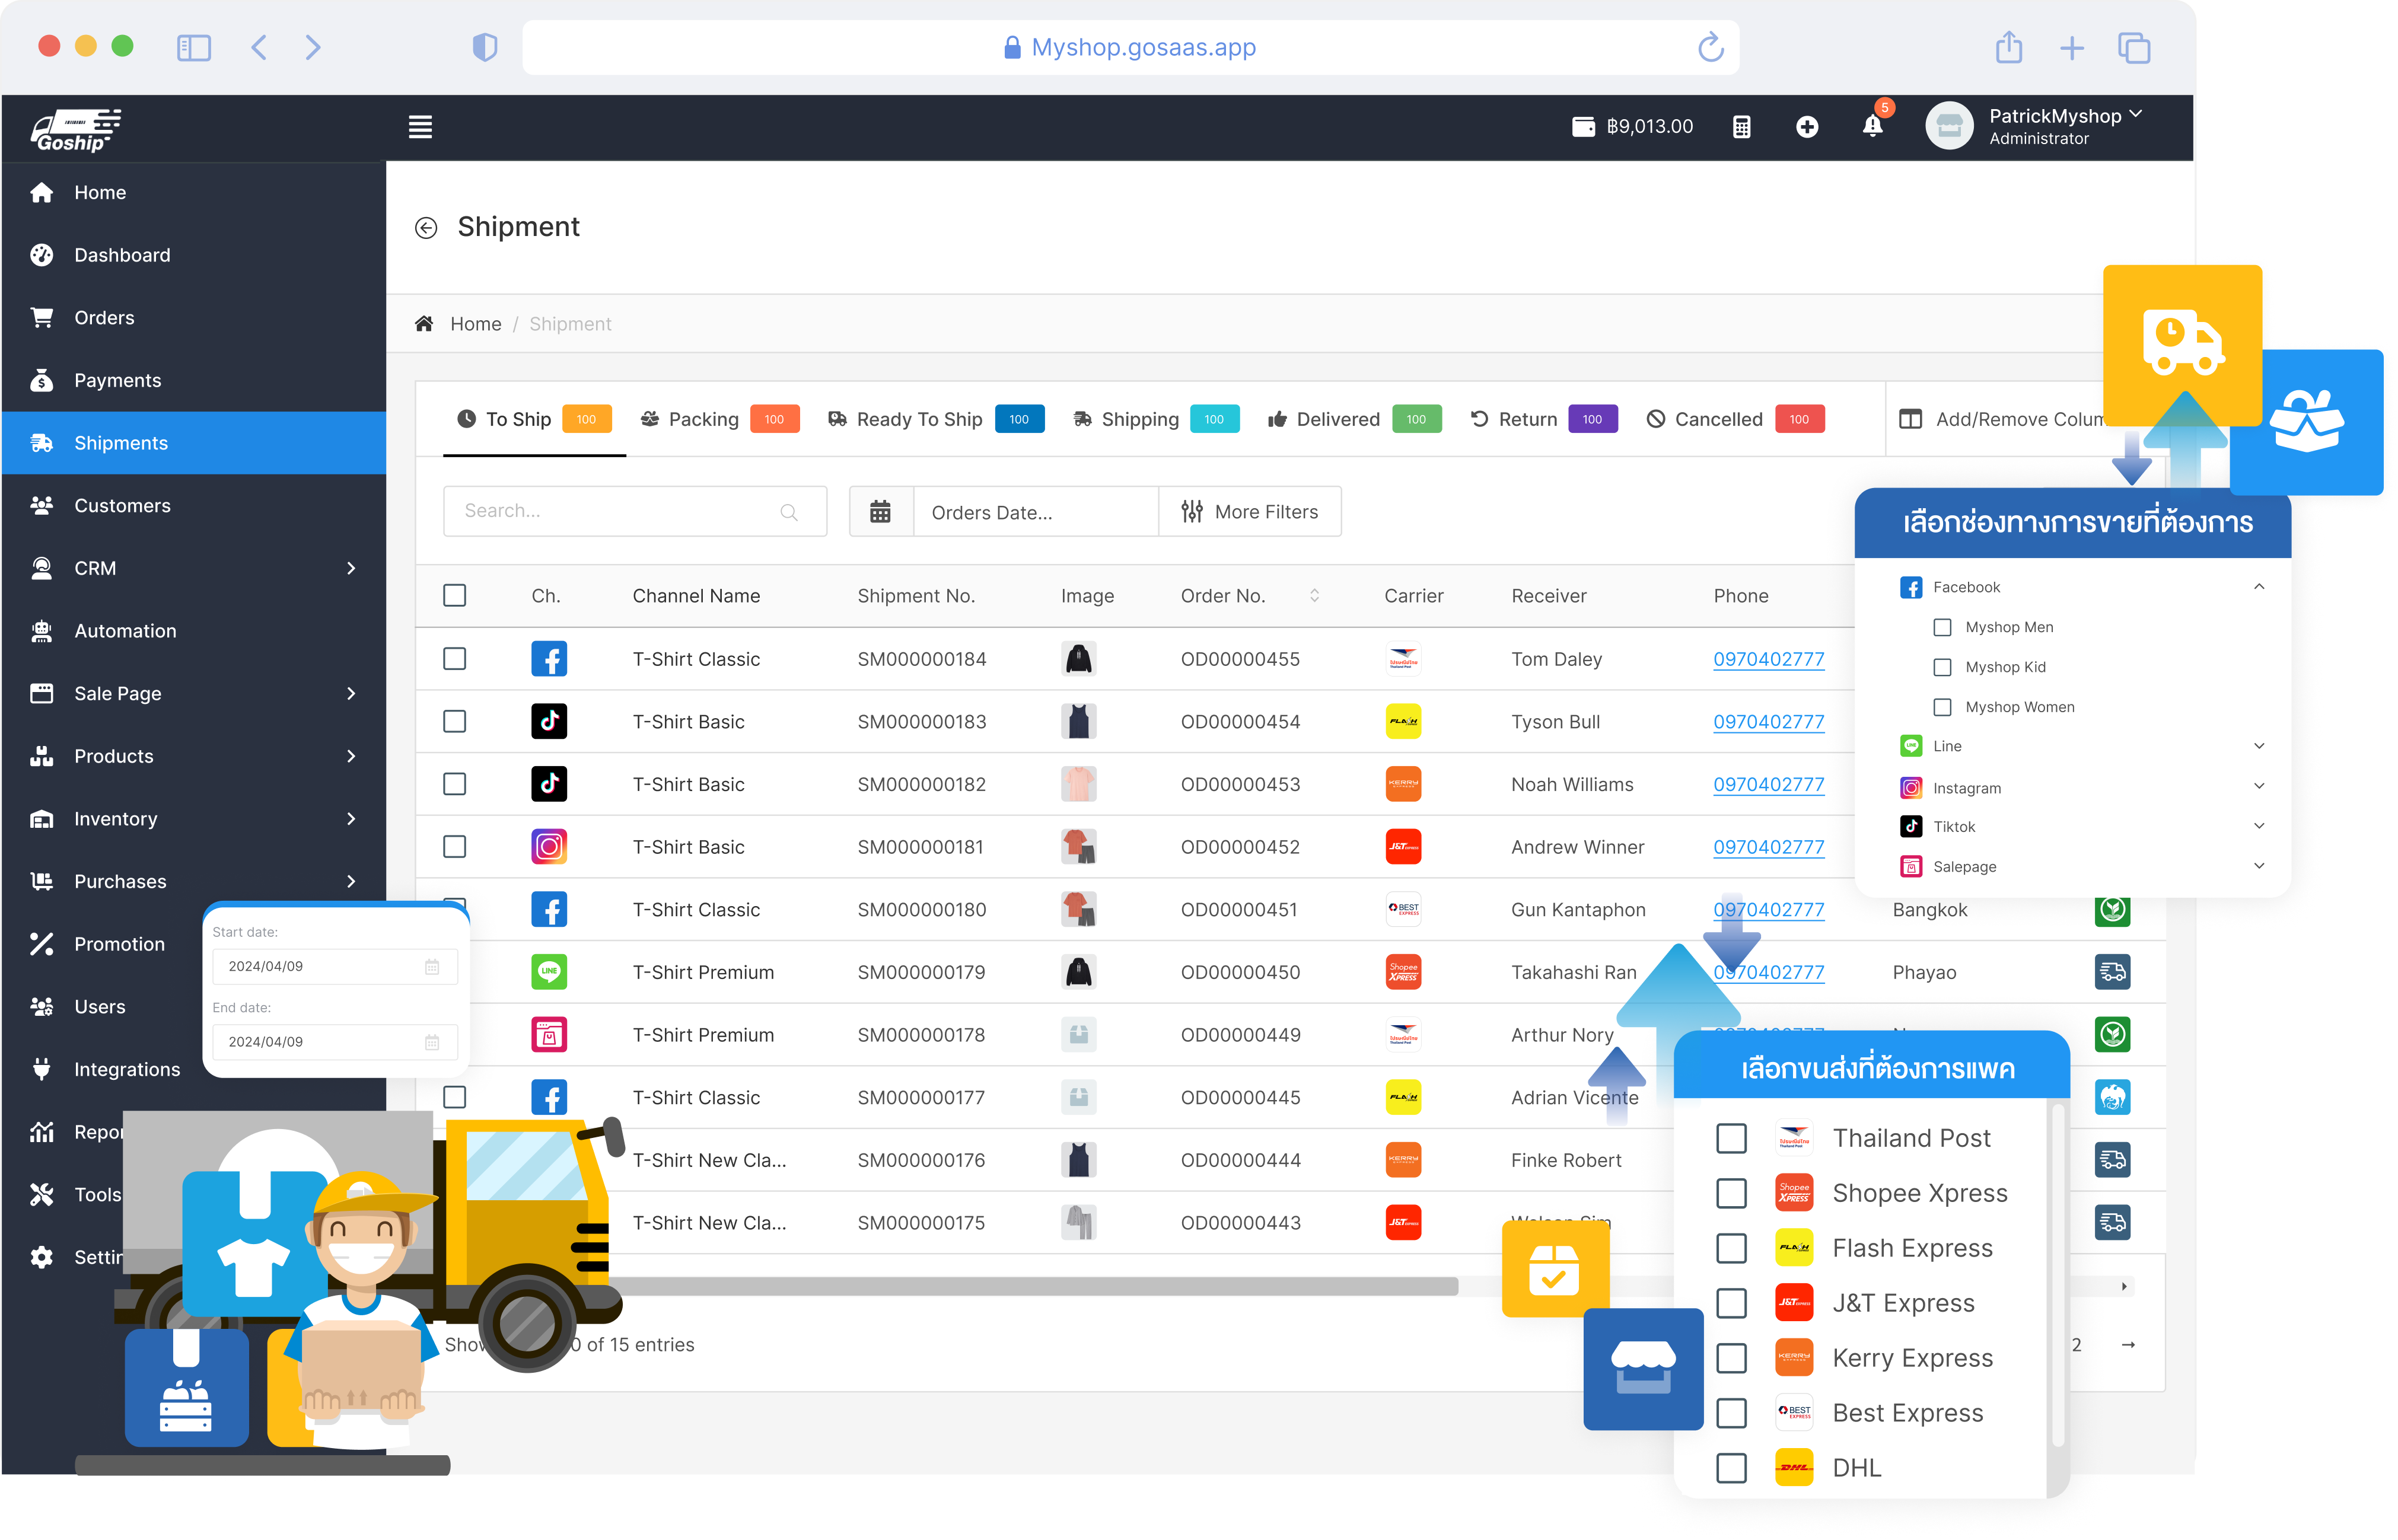Collapse the Facebook channel group

pyautogui.click(x=2258, y=587)
